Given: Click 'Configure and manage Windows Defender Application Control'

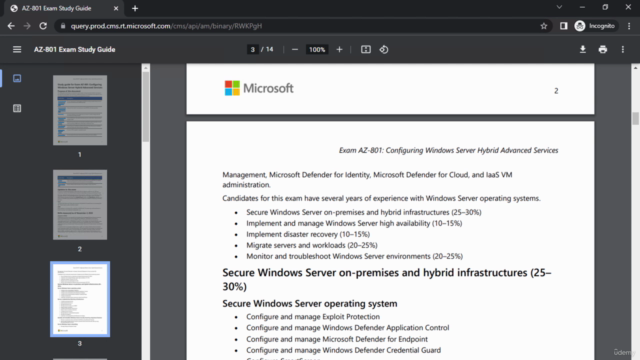Looking at the screenshot, I should [347, 328].
